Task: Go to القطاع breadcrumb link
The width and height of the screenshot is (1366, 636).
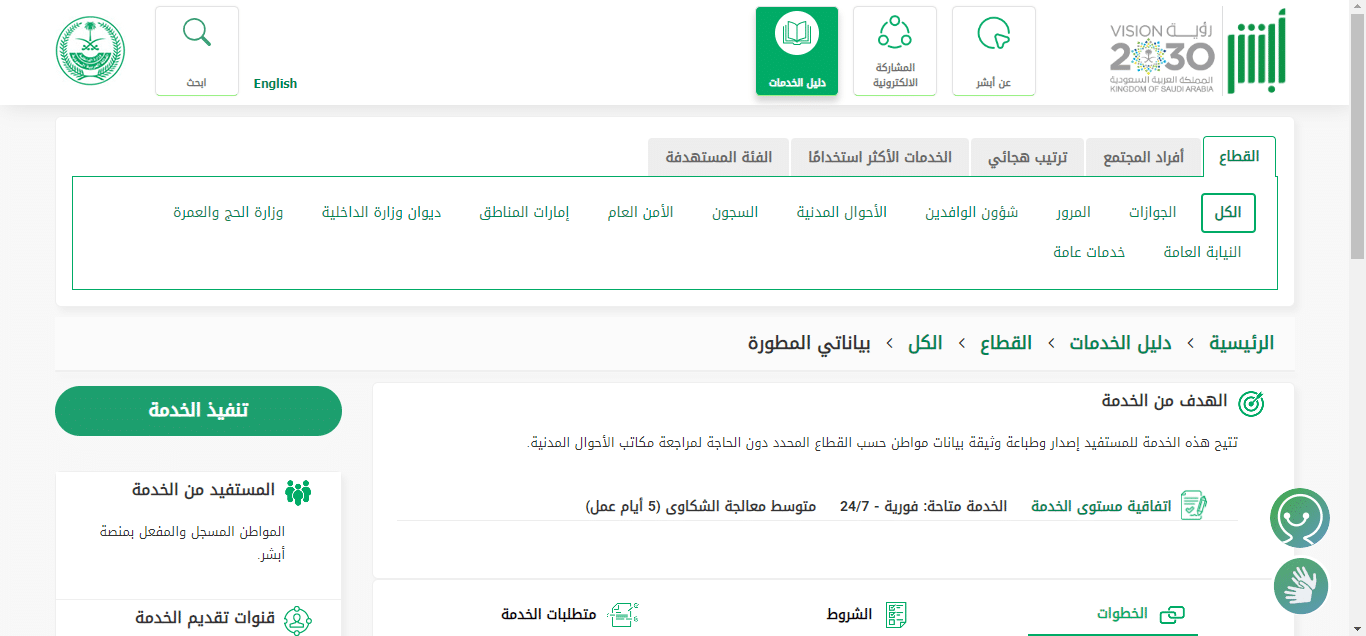Action: point(1005,343)
